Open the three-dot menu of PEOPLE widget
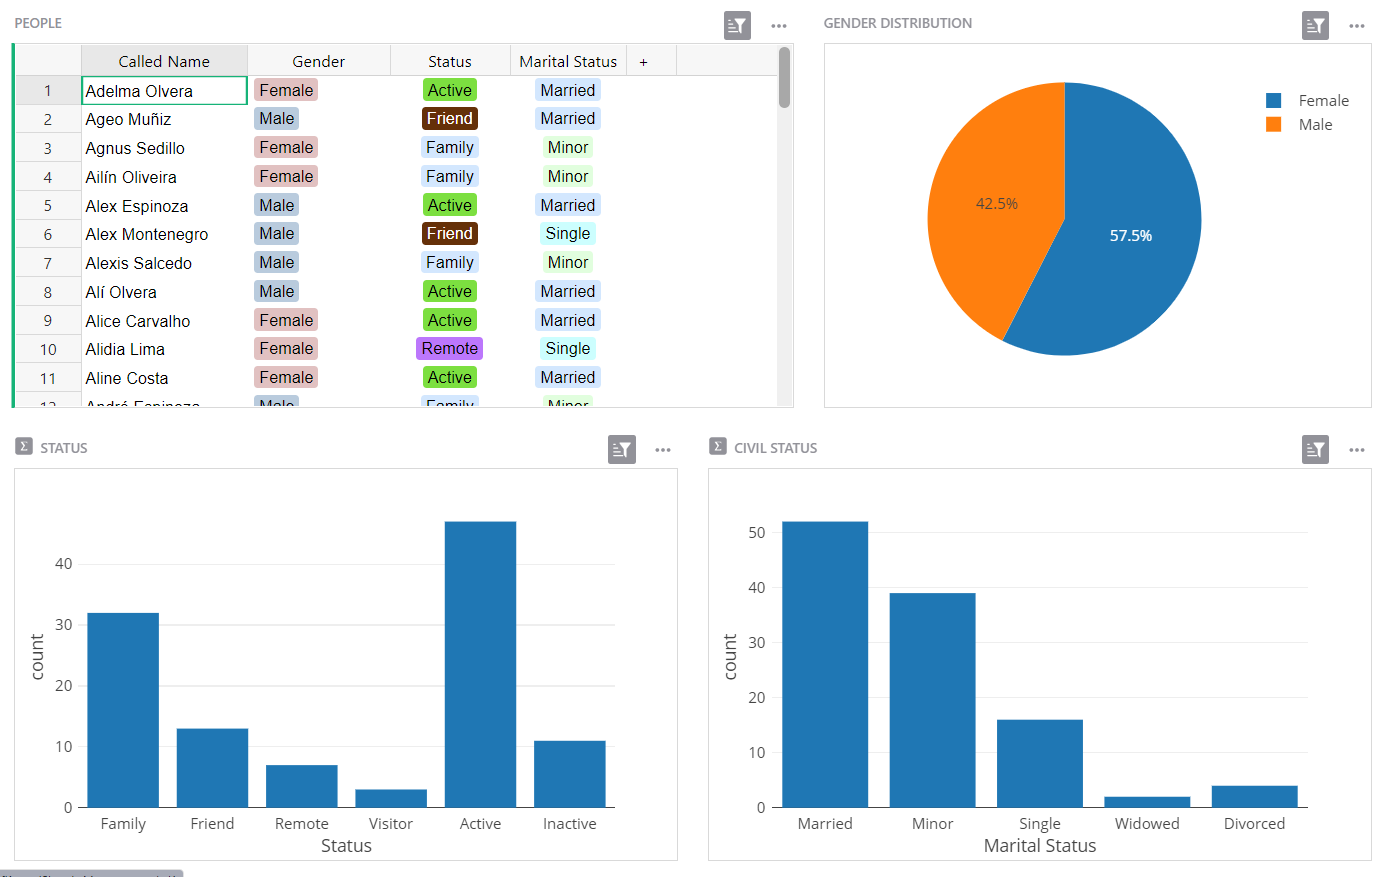This screenshot has width=1387, height=877. (x=779, y=26)
